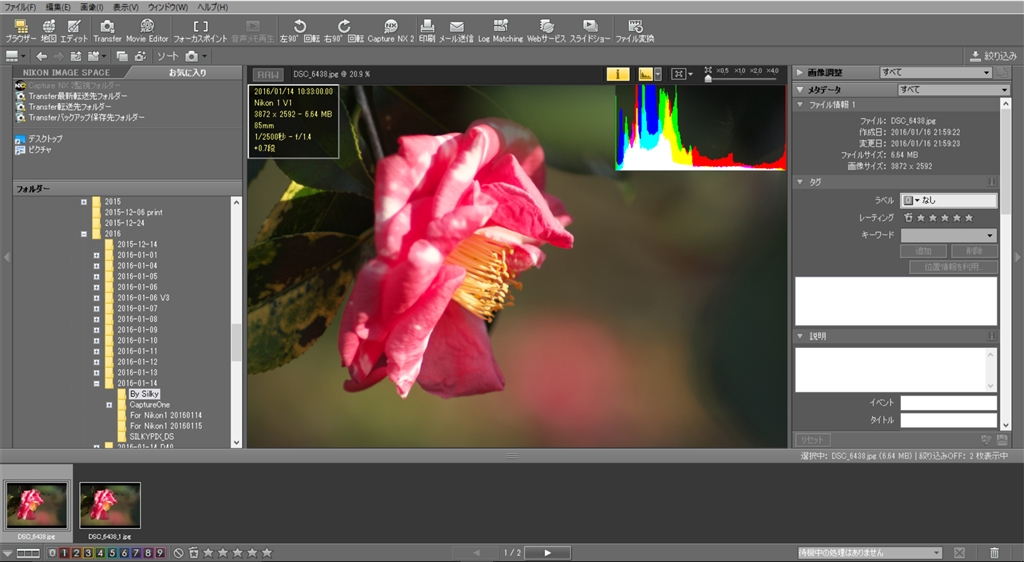Image resolution: width=1024 pixels, height=562 pixels.
Task: Expand the image adjustment (画像調整) panel
Action: [800, 73]
